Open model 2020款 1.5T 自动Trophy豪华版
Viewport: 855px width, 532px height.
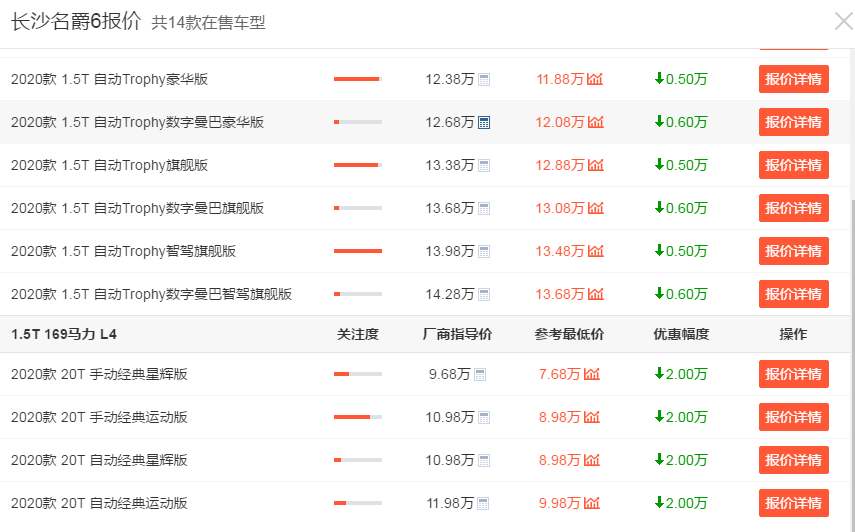tap(110, 79)
